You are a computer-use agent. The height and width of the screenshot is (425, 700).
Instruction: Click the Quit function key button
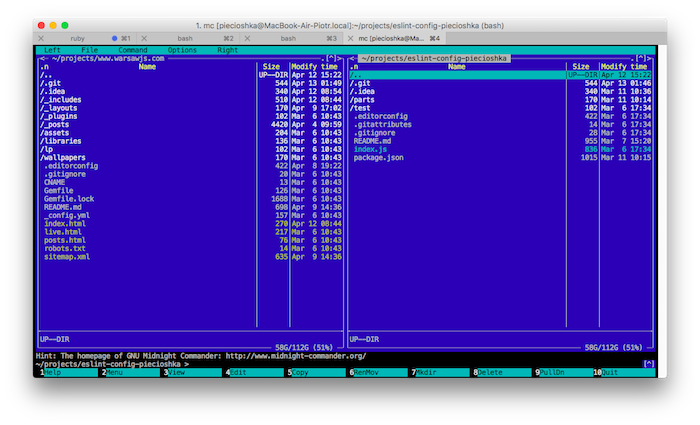coord(610,372)
